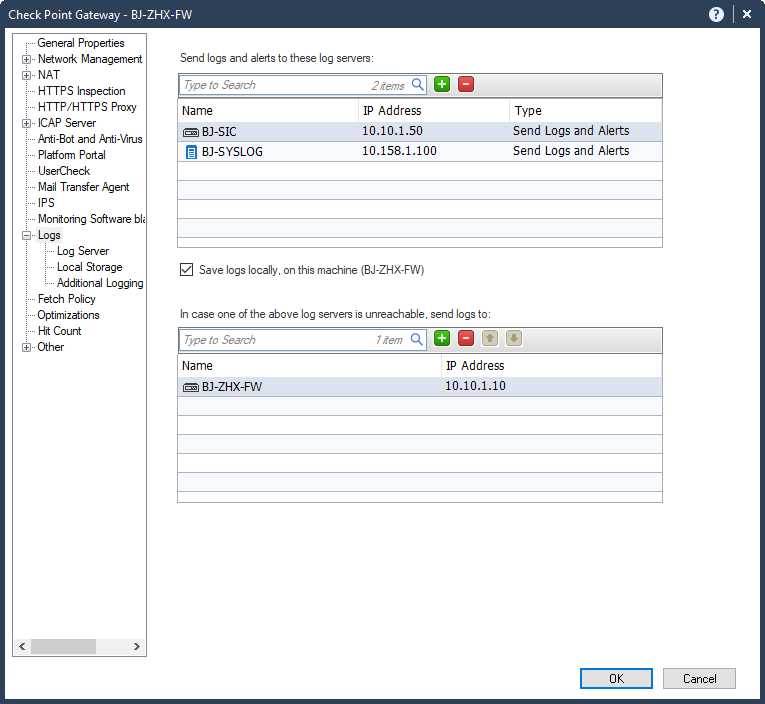Click the green add button for backup log servers
Screen dimensions: 765x704
(x=442, y=339)
